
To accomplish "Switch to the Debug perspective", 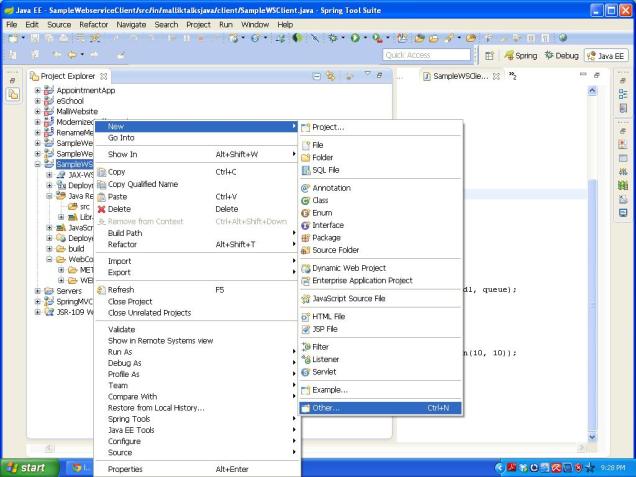I will click(560, 56).
